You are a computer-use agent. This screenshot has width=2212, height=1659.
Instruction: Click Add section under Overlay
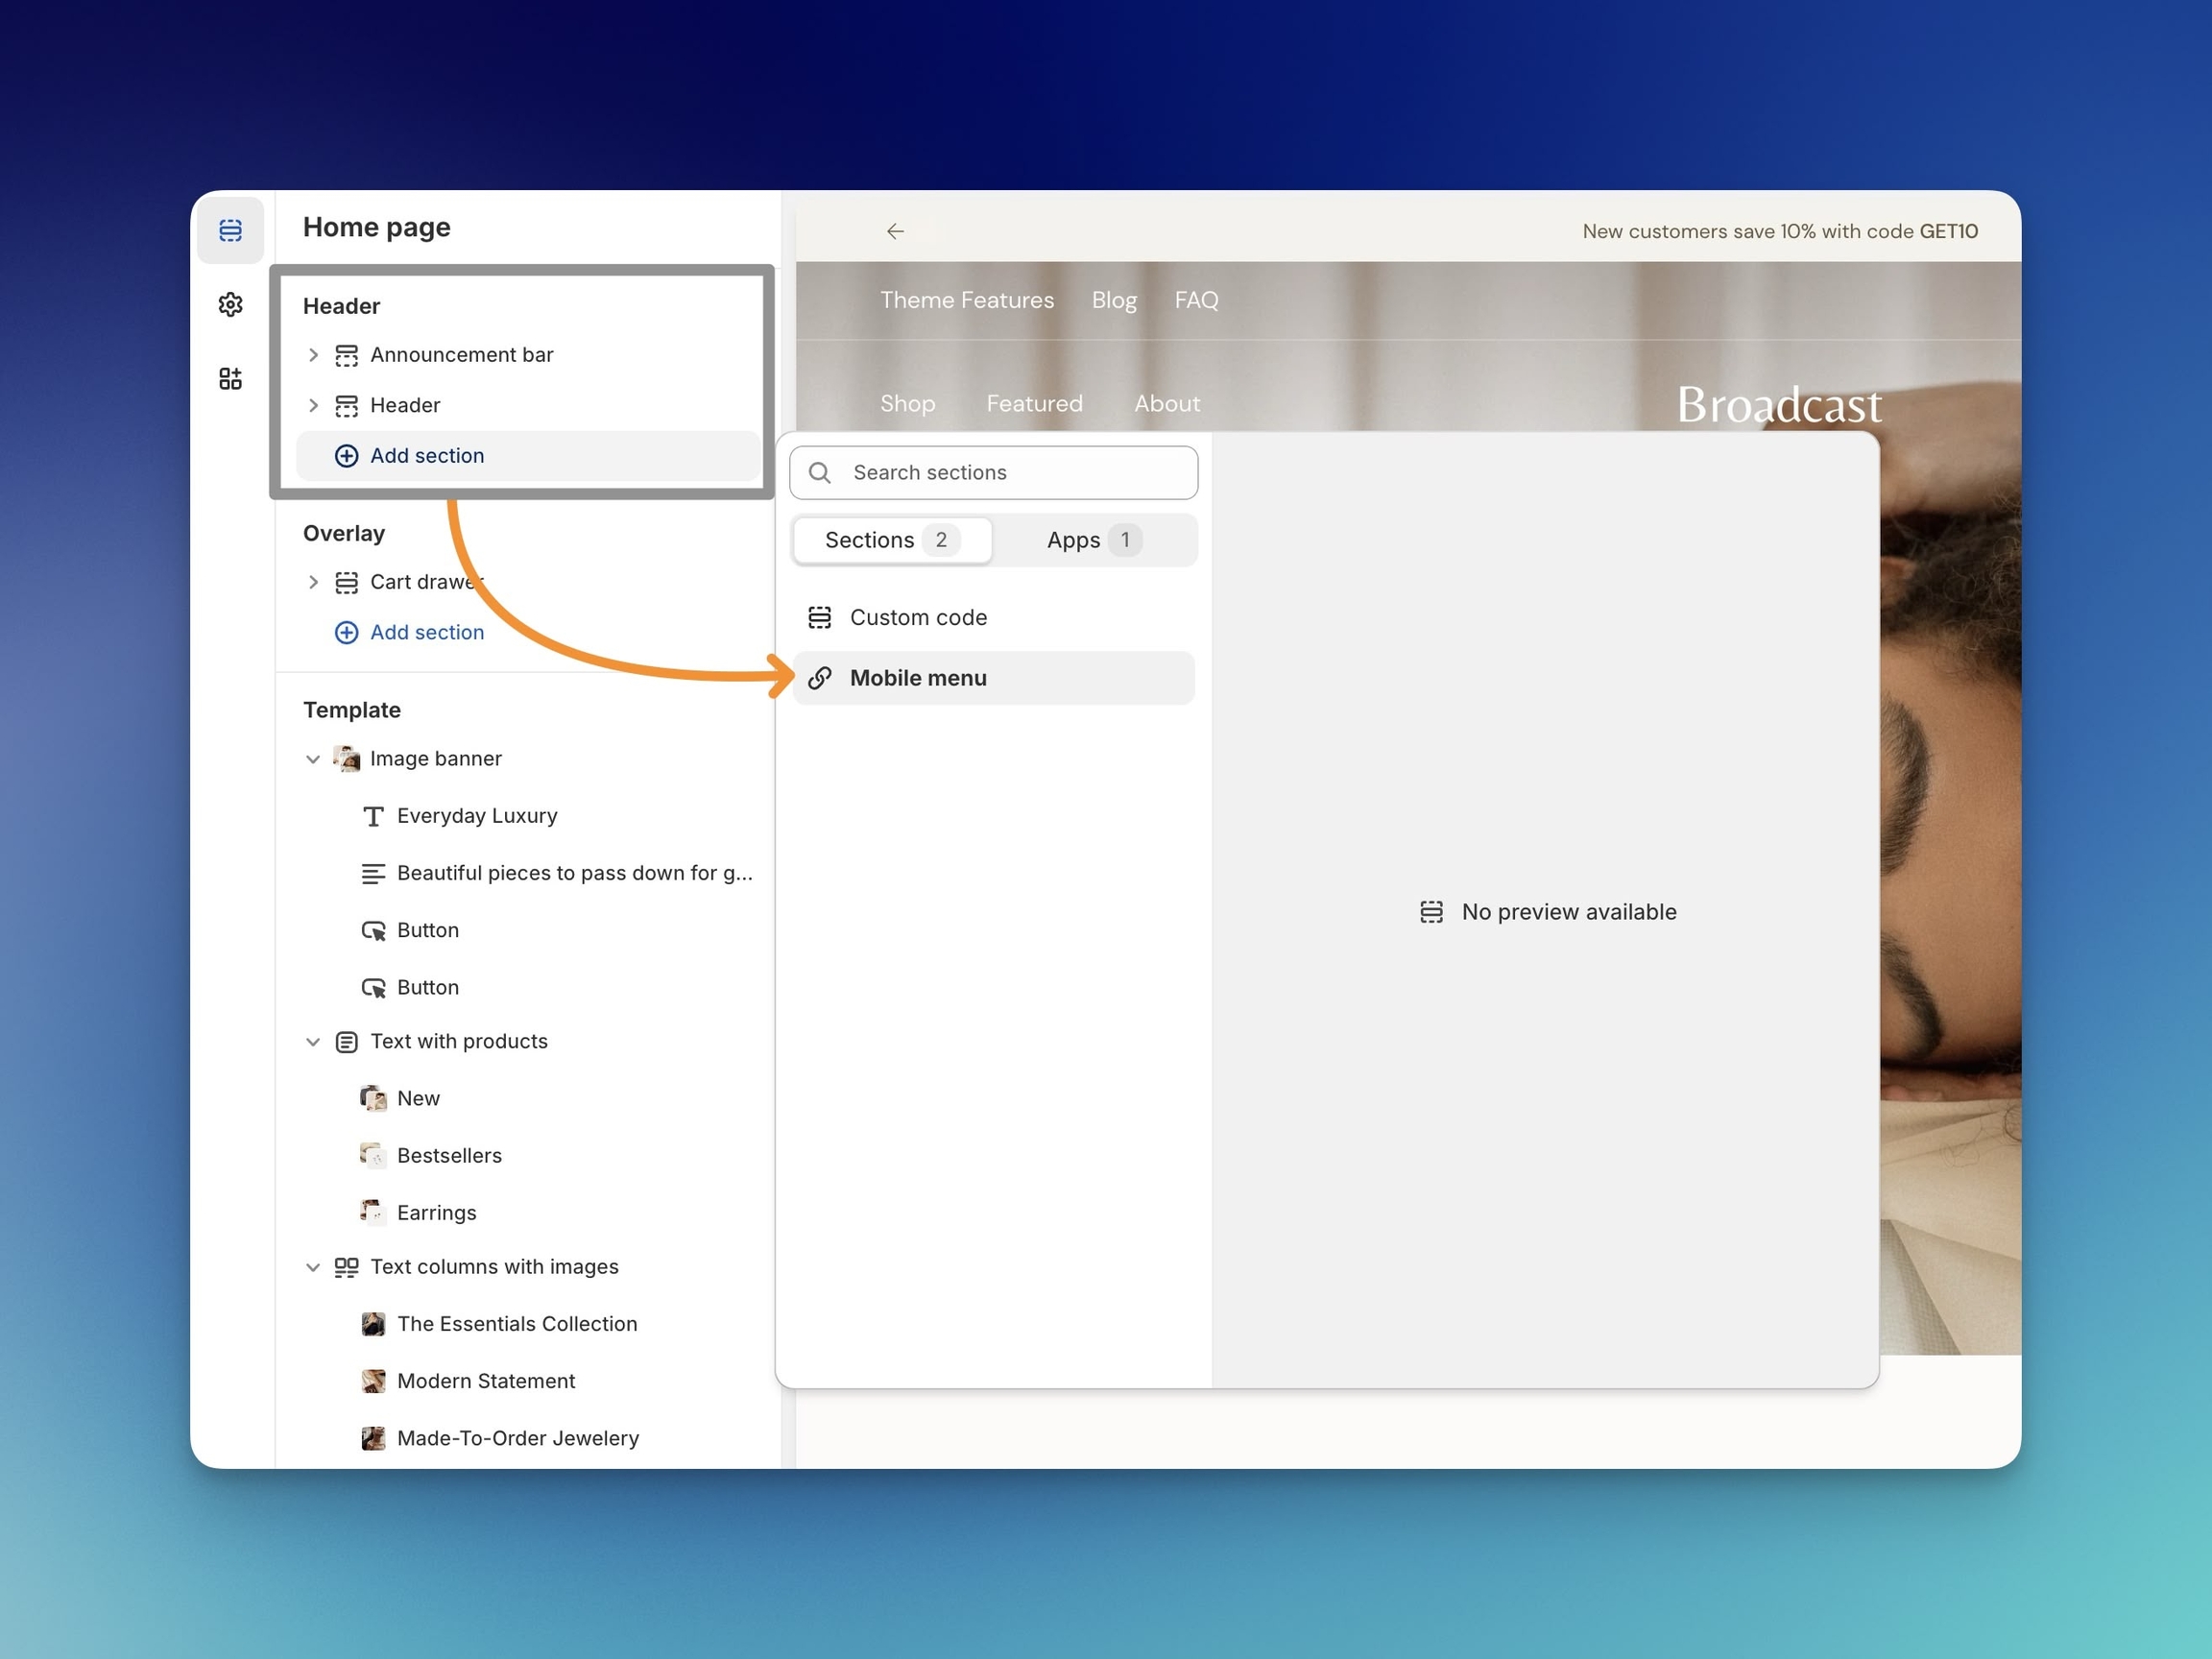pos(427,632)
